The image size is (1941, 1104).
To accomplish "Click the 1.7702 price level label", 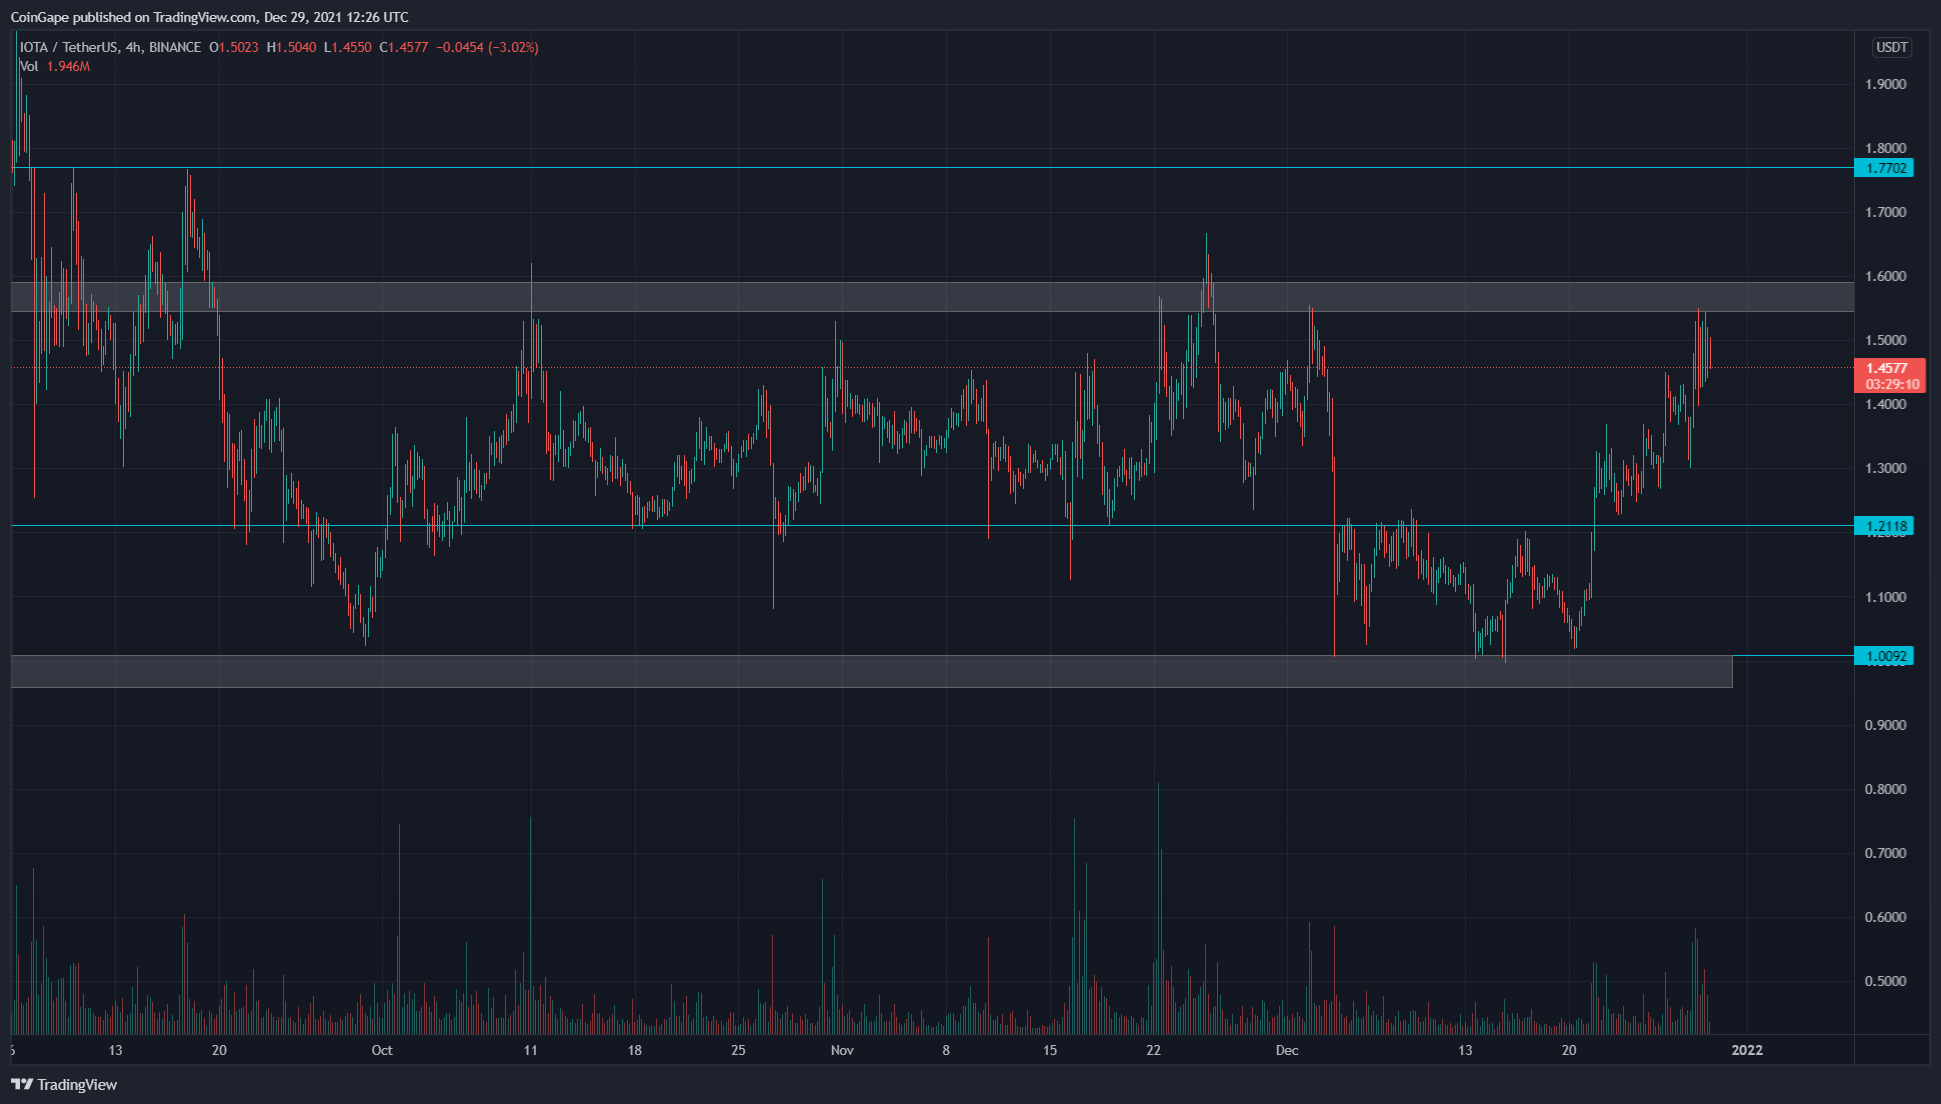I will tap(1884, 168).
